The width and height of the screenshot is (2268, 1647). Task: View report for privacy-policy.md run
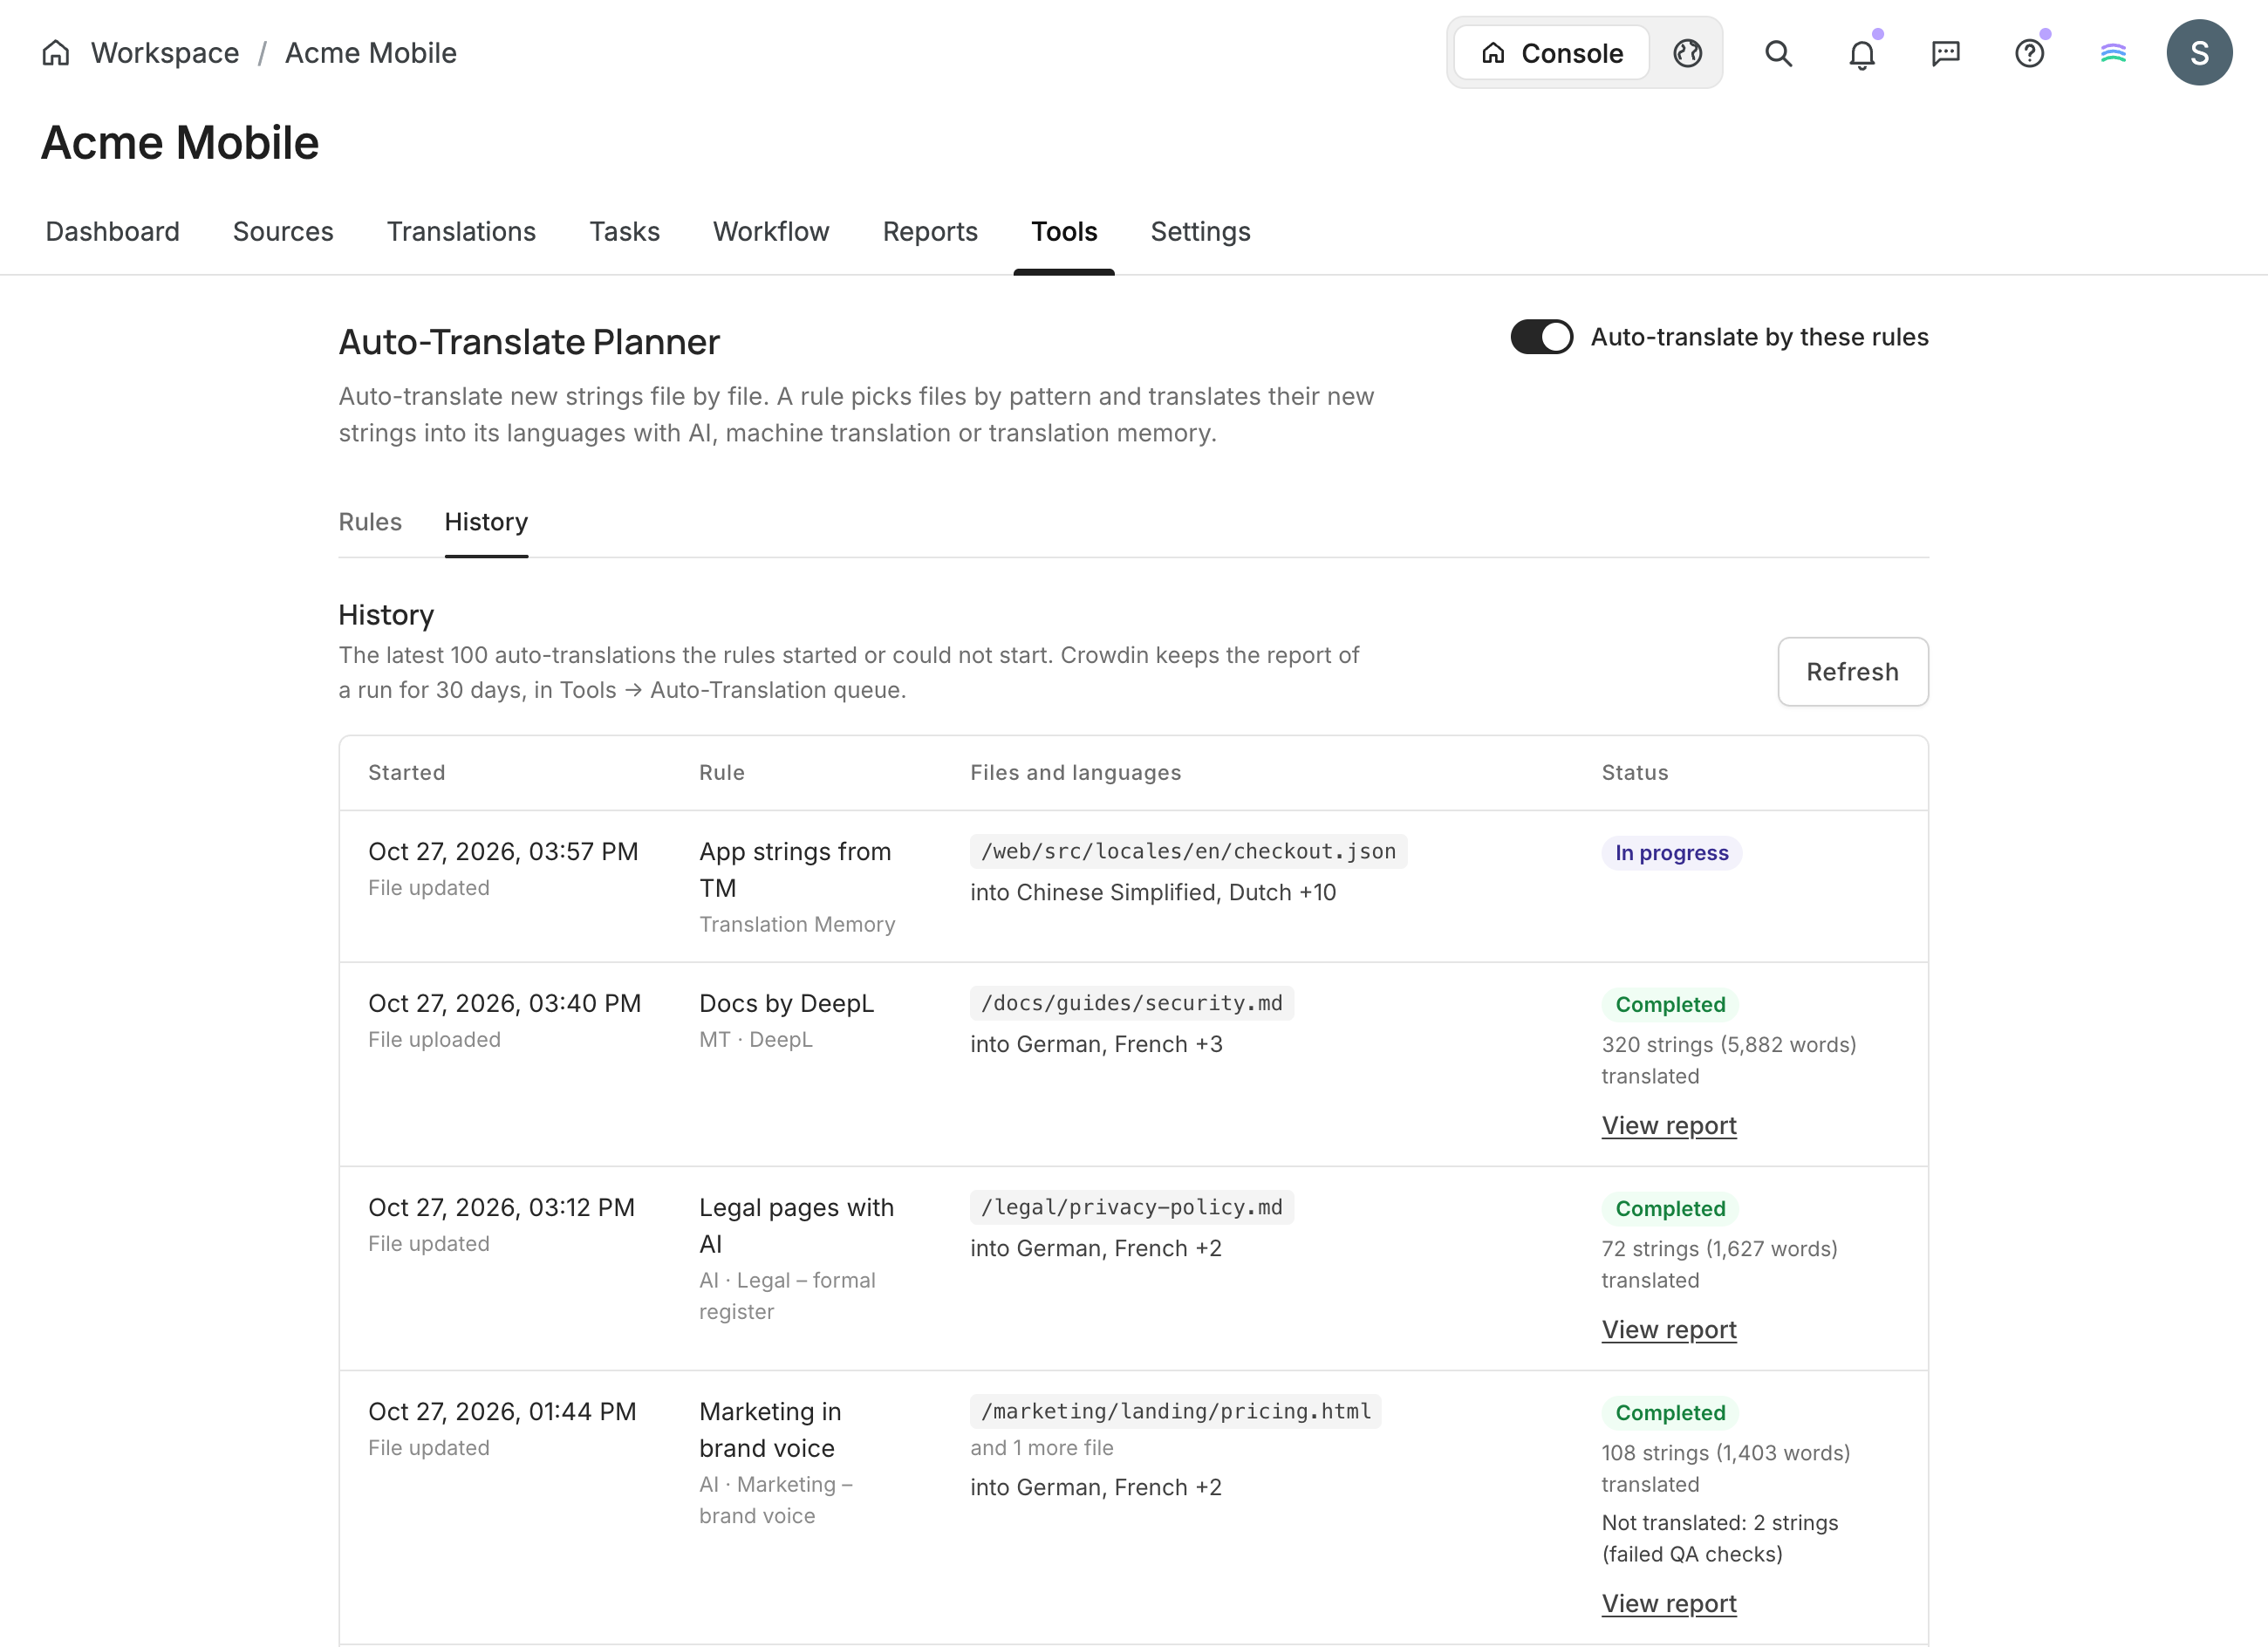coord(1669,1329)
